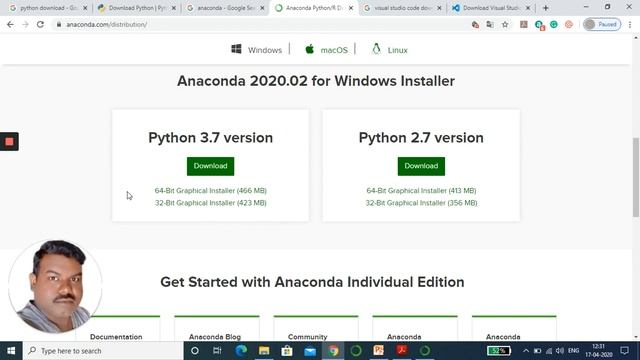
Task: Click the address bar URL
Action: (107, 24)
